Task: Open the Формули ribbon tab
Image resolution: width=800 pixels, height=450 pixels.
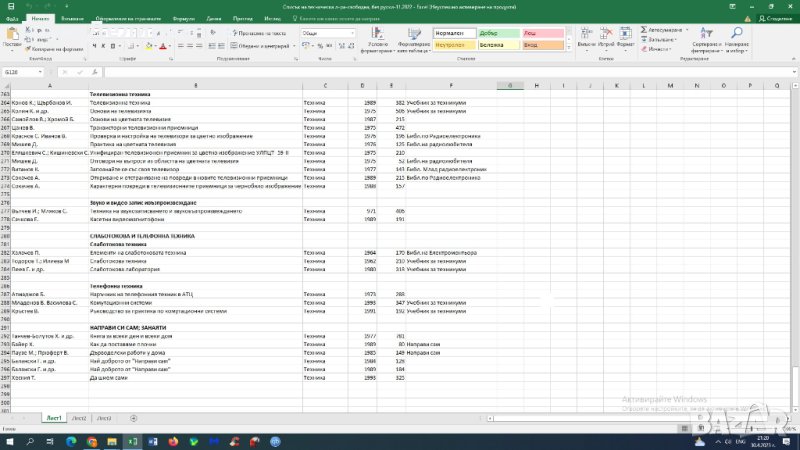Action: tap(183, 18)
